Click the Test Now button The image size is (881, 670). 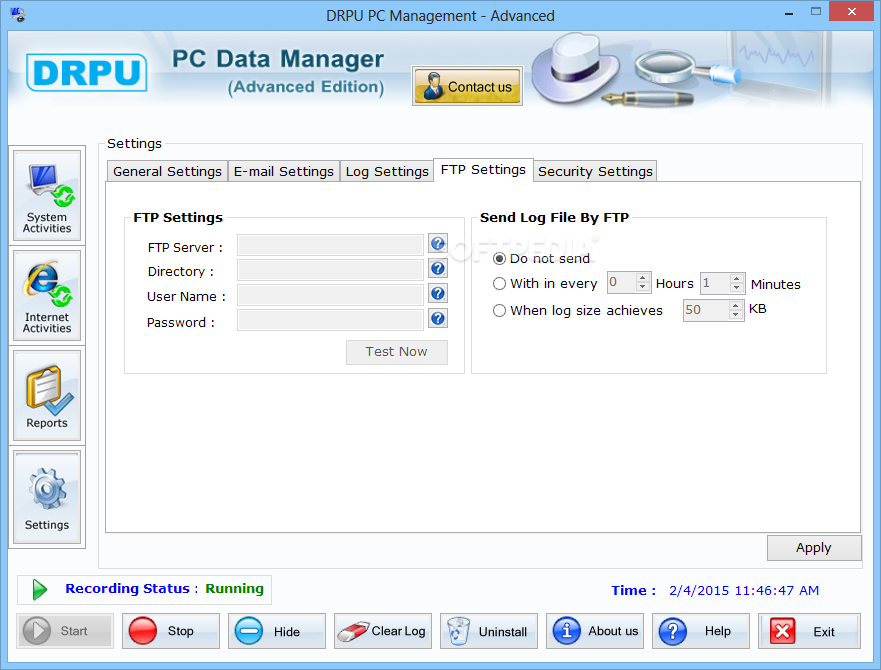[x=397, y=352]
